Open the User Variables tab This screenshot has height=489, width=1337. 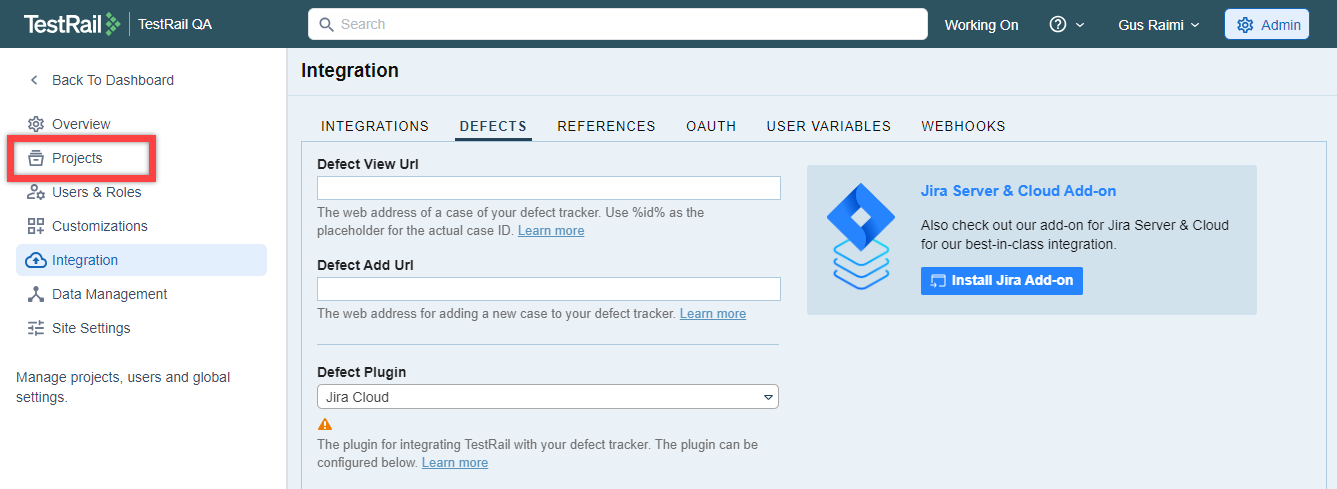click(829, 126)
